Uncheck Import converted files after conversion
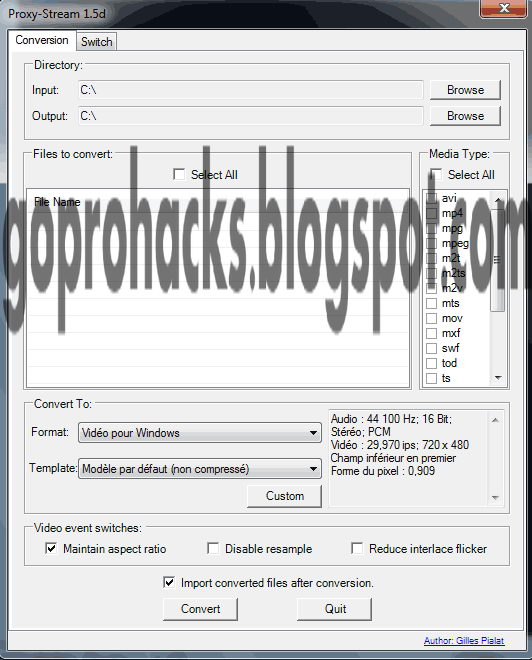Screen dimensions: 532x660 pos(169,583)
